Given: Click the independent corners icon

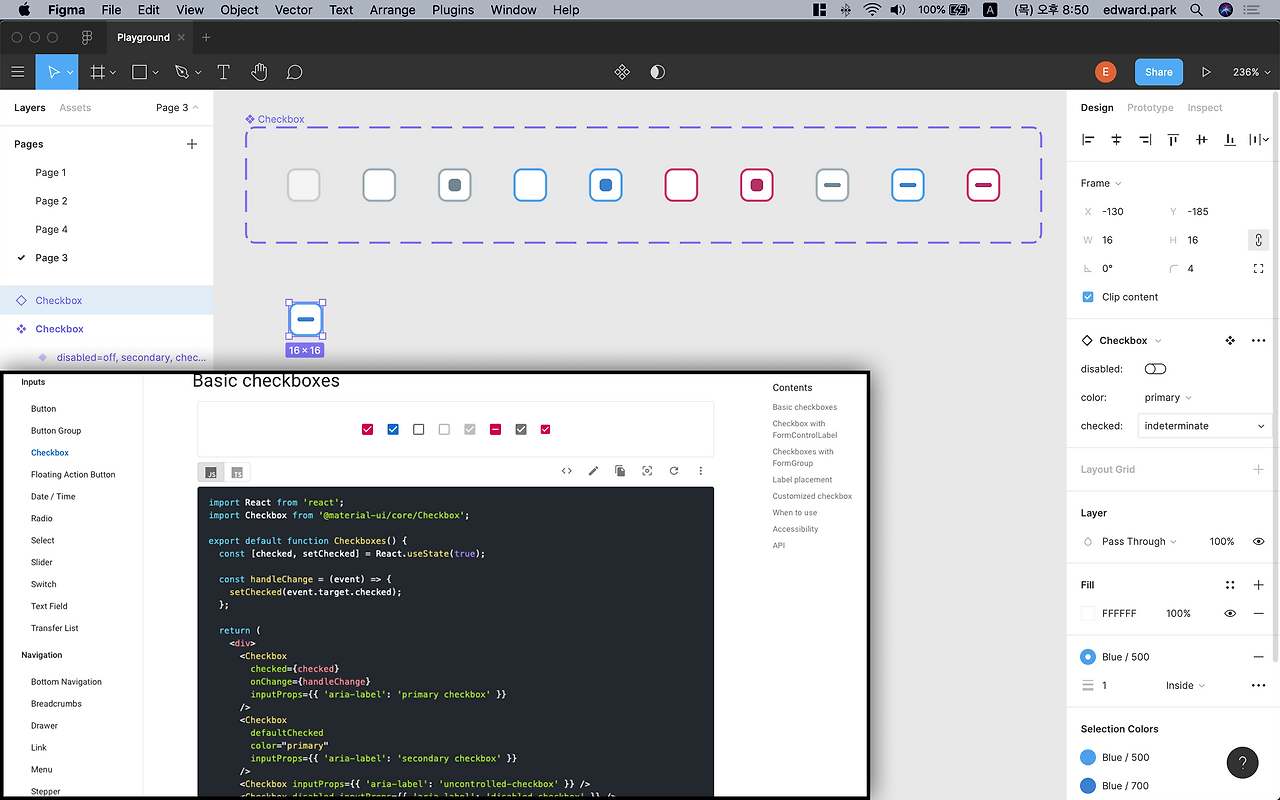Looking at the screenshot, I should (1258, 269).
